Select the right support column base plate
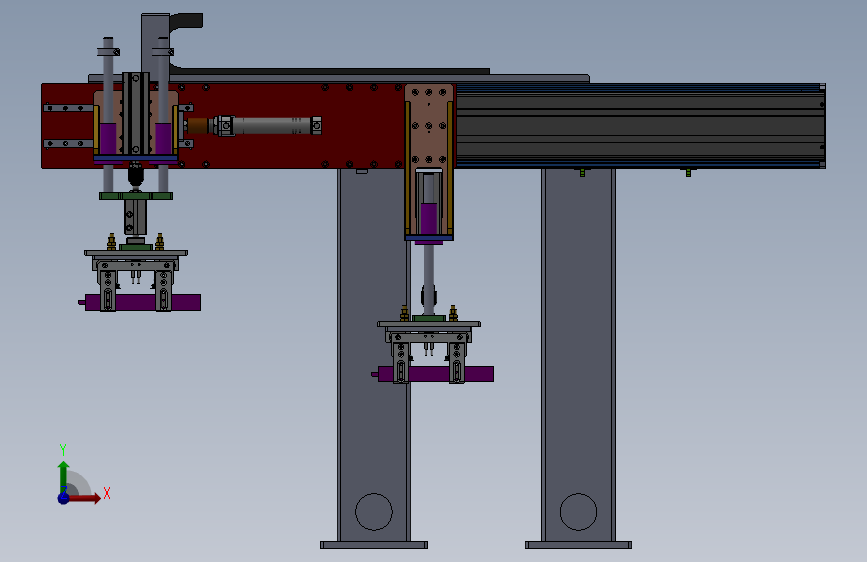The image size is (867, 562). click(x=578, y=545)
